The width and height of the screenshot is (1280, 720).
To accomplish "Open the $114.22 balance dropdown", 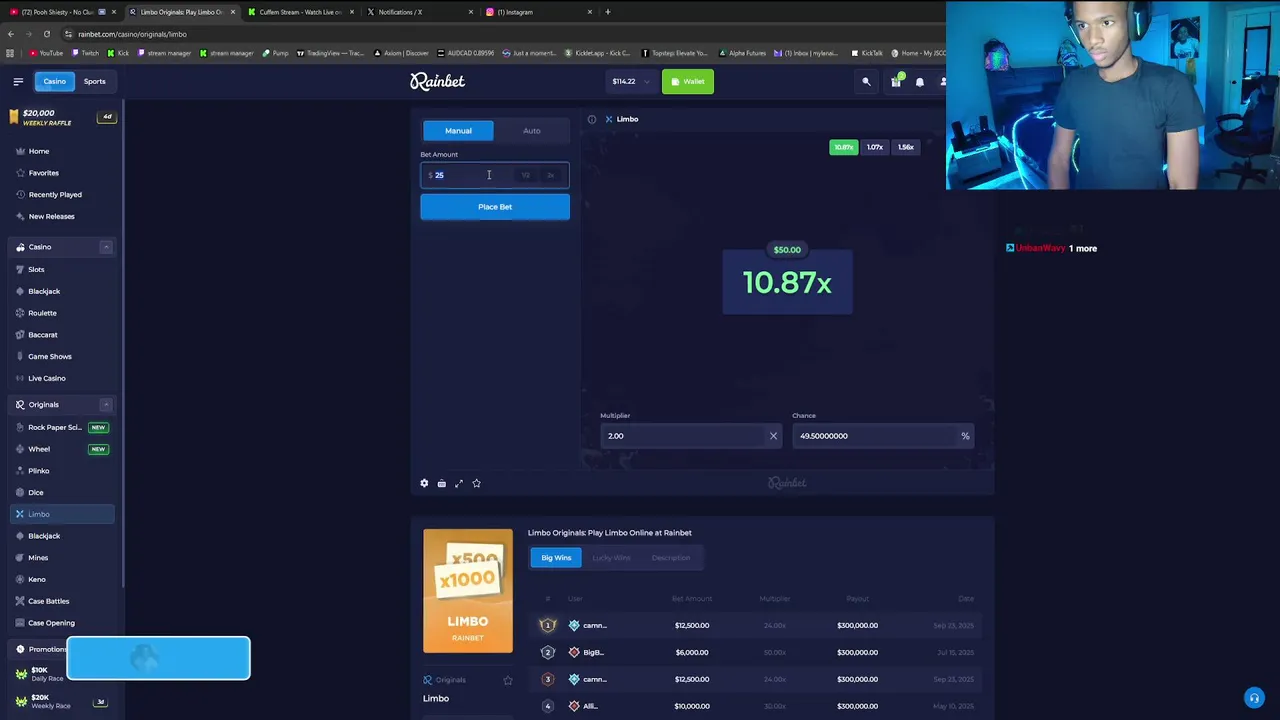I will tap(631, 82).
